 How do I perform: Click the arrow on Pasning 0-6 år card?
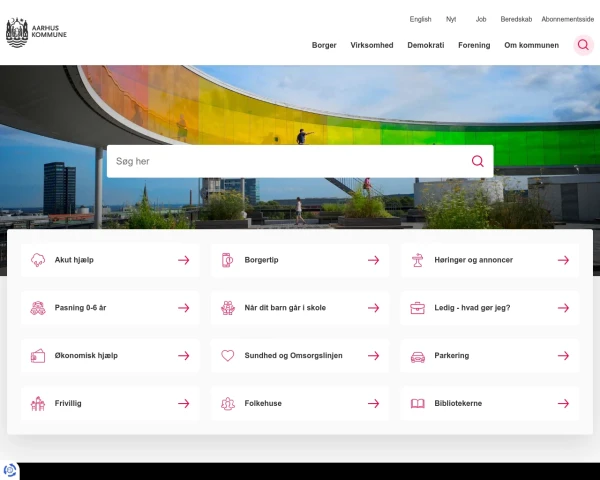pyautogui.click(x=184, y=308)
